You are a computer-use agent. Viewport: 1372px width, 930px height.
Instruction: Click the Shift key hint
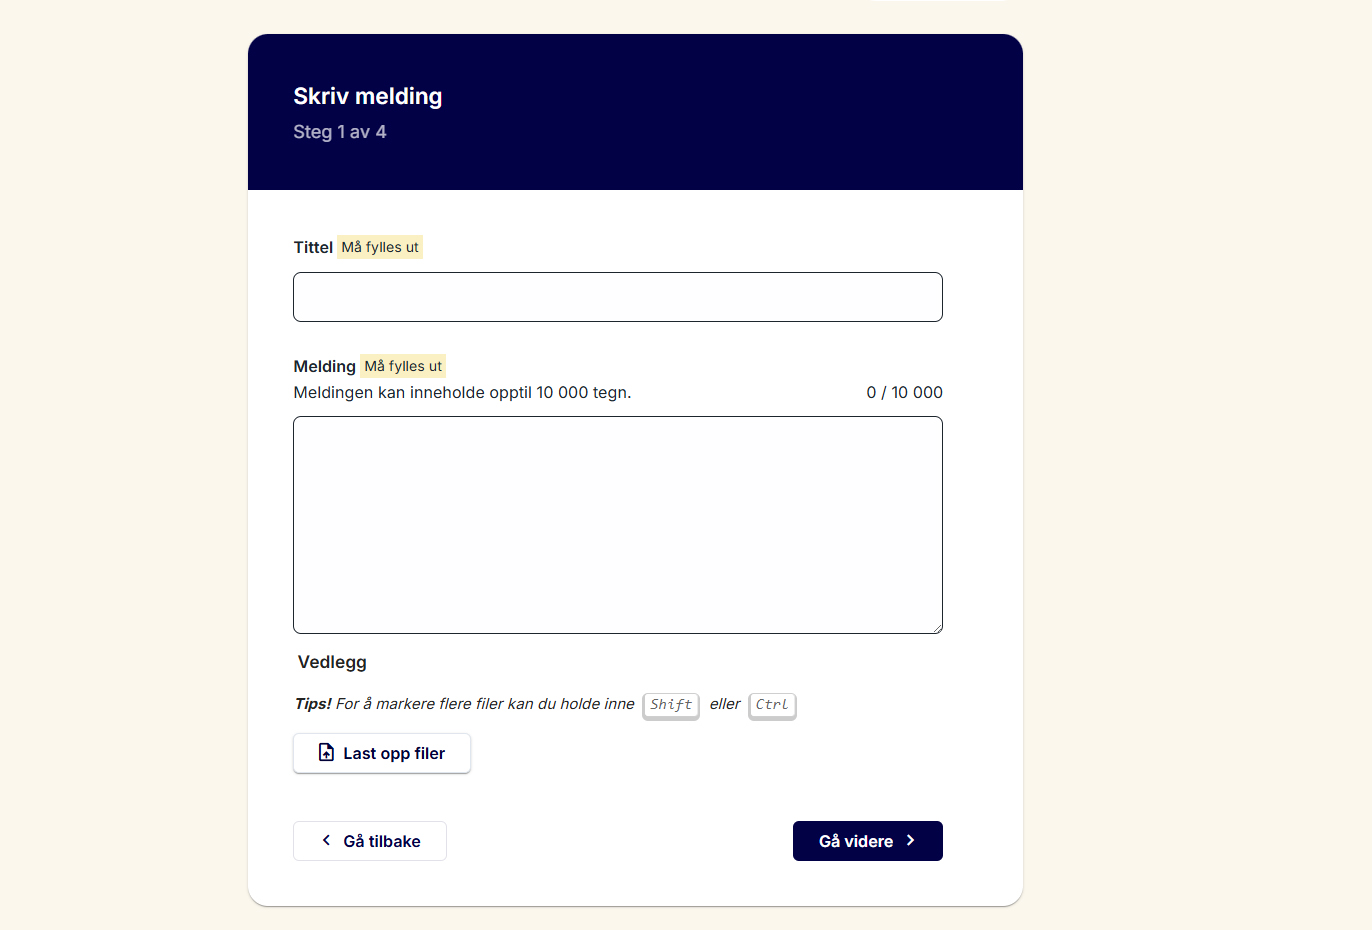pyautogui.click(x=670, y=705)
